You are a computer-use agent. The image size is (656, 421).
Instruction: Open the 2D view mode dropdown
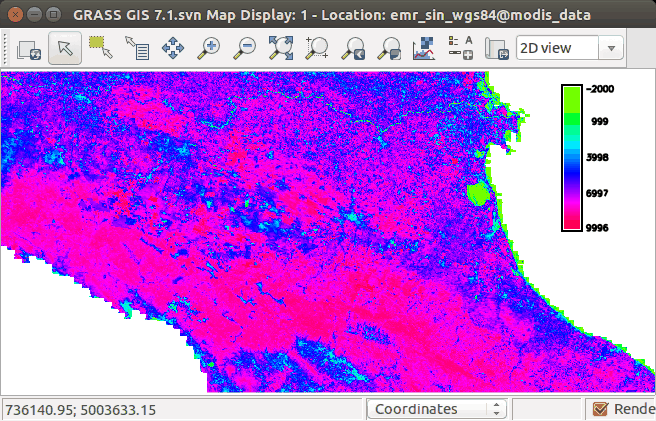point(569,48)
